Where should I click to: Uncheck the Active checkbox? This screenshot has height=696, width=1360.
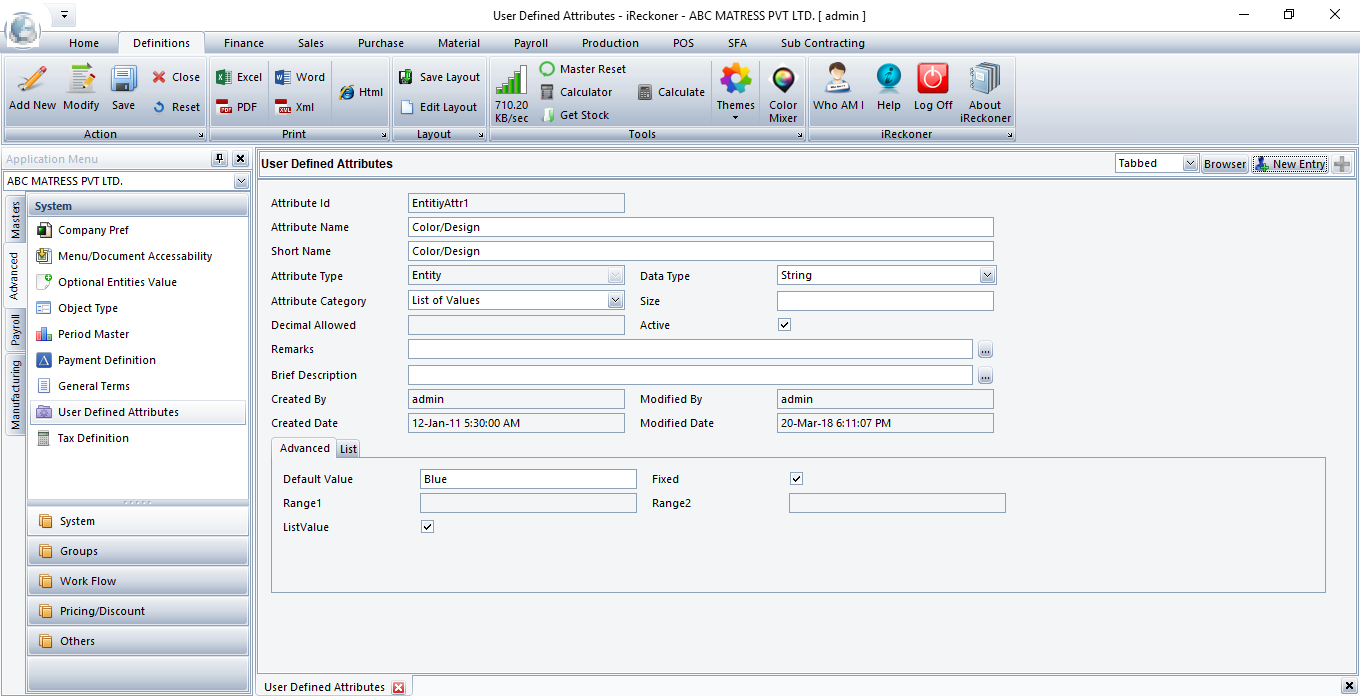tap(784, 325)
